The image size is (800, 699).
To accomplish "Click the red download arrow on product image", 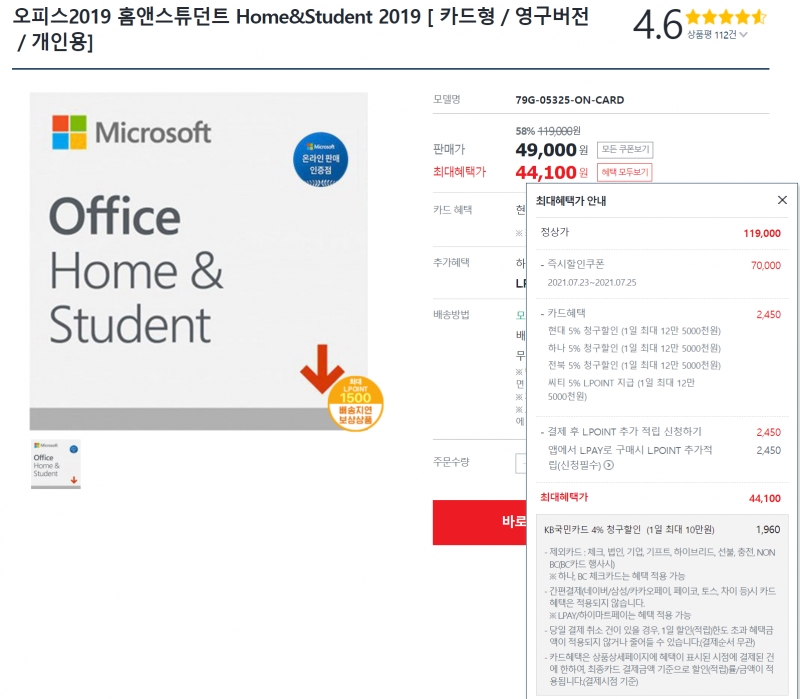I will click(321, 368).
